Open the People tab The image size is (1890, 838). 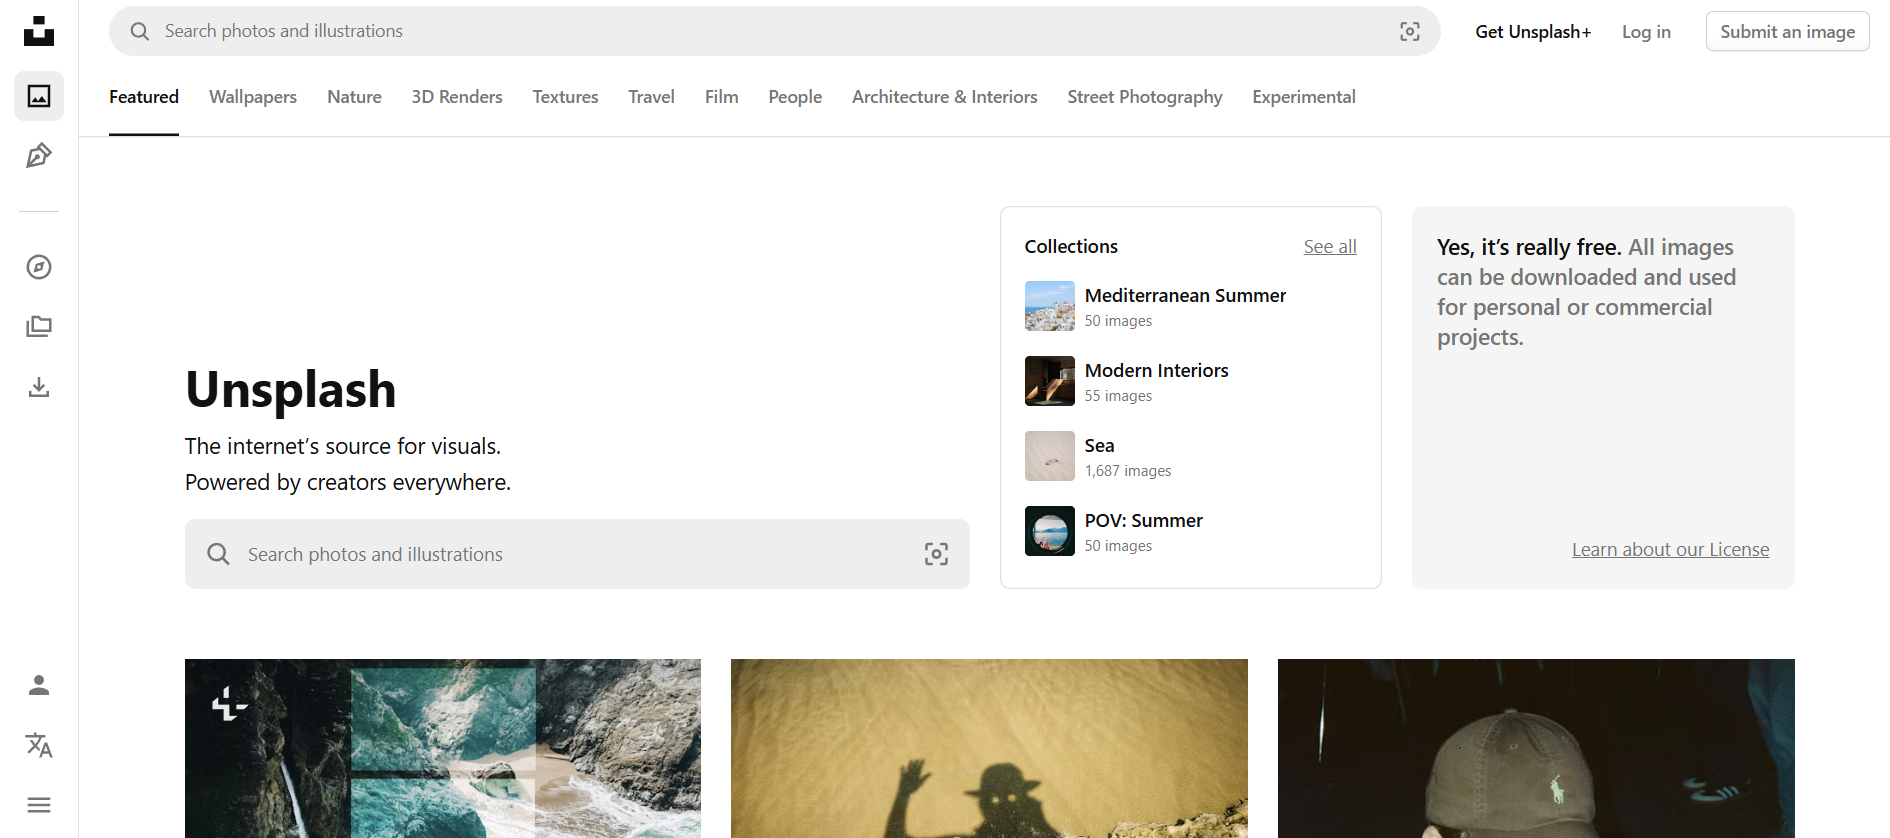point(795,97)
